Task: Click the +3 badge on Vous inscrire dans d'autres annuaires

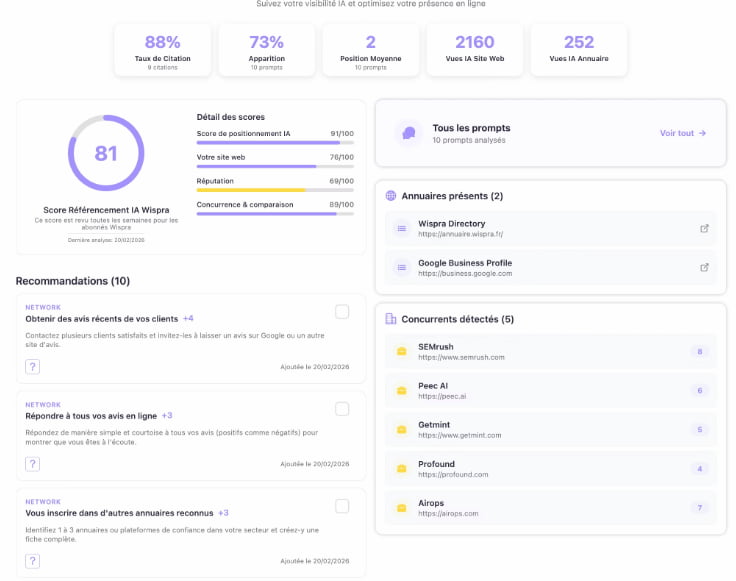Action: [223, 513]
